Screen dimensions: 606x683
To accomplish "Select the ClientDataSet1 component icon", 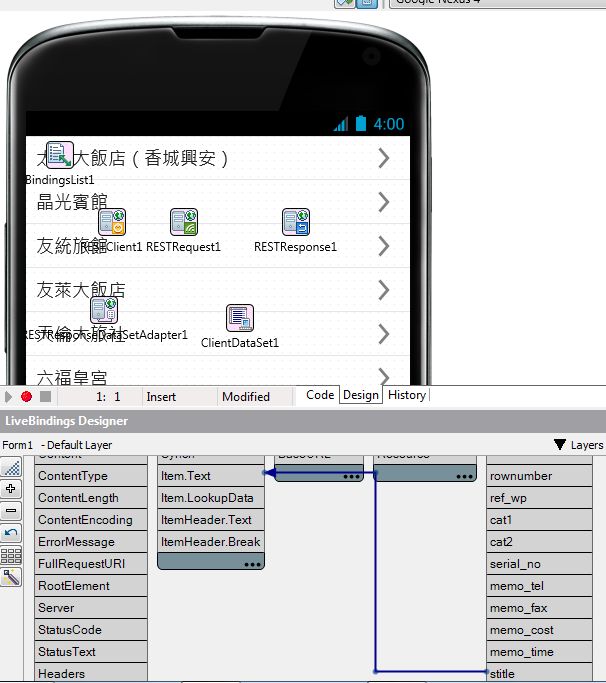I will point(240,318).
